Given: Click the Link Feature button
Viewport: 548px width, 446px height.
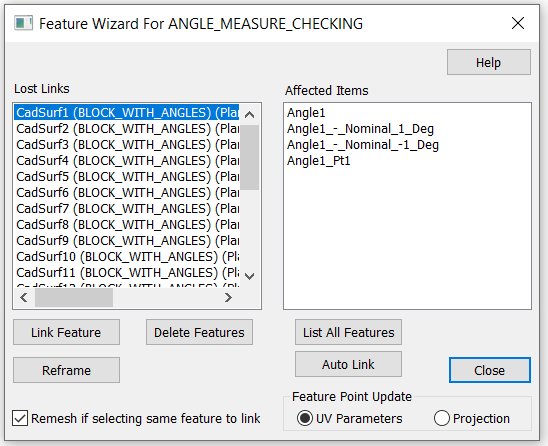Looking at the screenshot, I should (x=66, y=332).
